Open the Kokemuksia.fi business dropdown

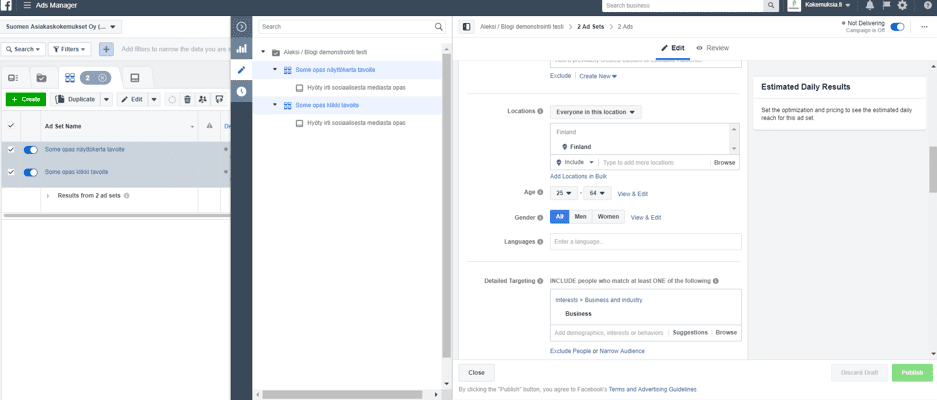[x=828, y=5]
